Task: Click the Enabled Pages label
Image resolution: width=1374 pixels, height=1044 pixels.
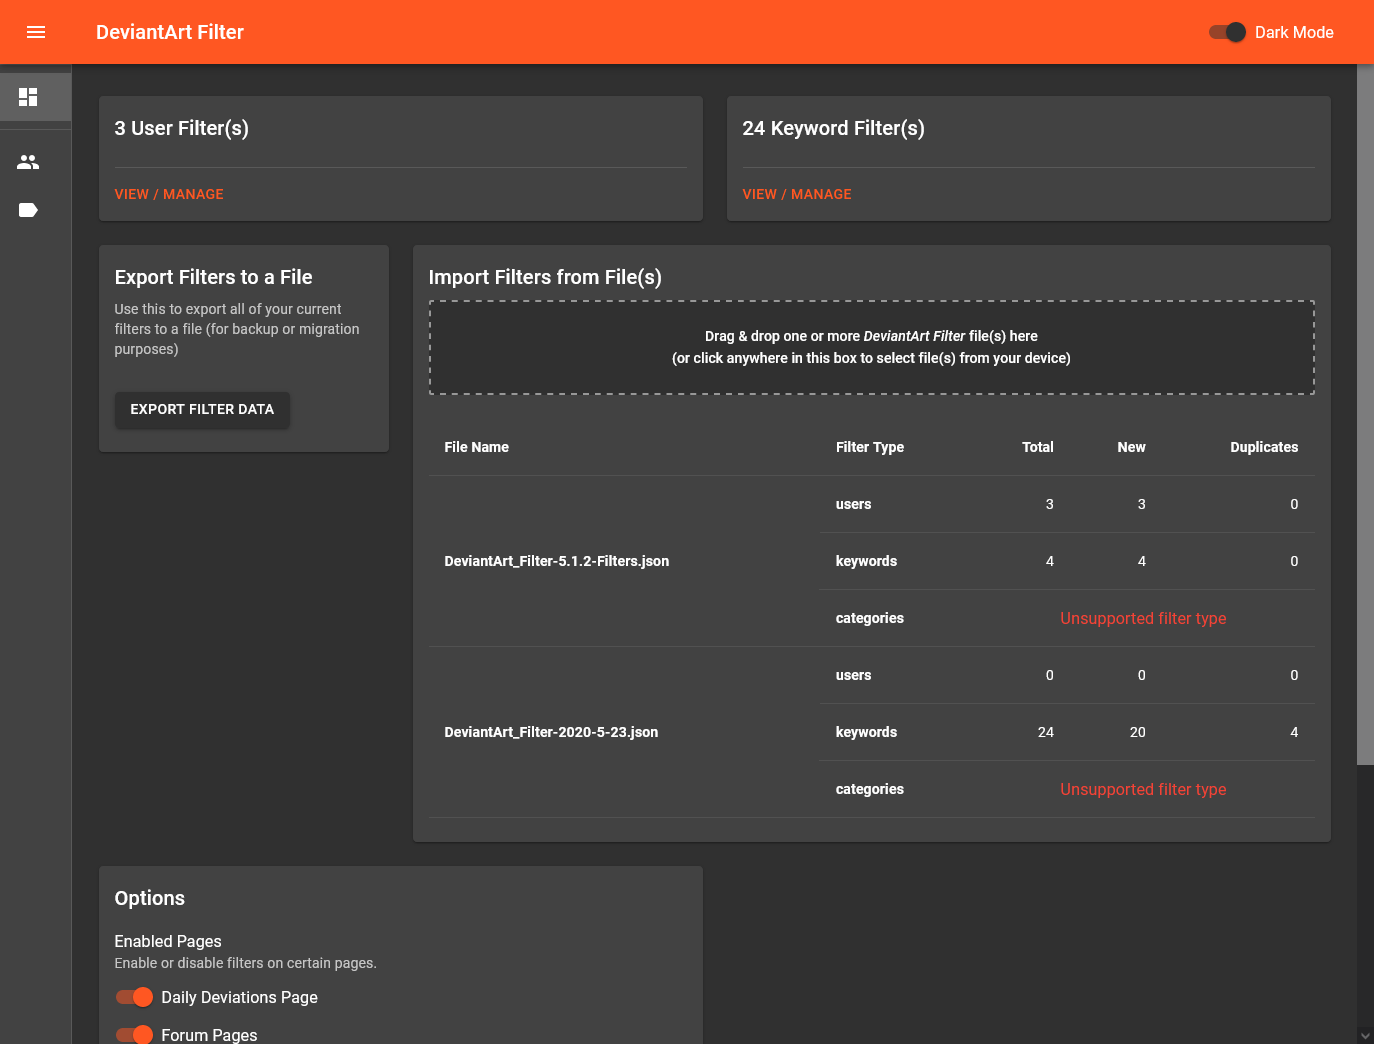Action: click(168, 941)
